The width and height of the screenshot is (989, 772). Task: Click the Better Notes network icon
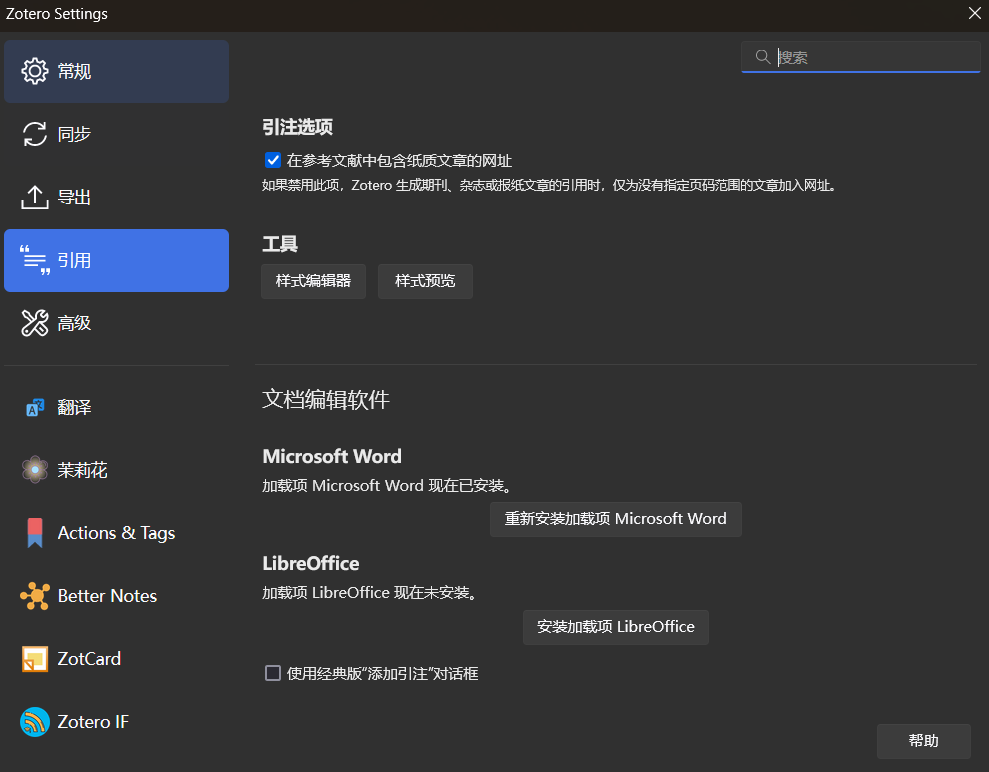tap(35, 596)
